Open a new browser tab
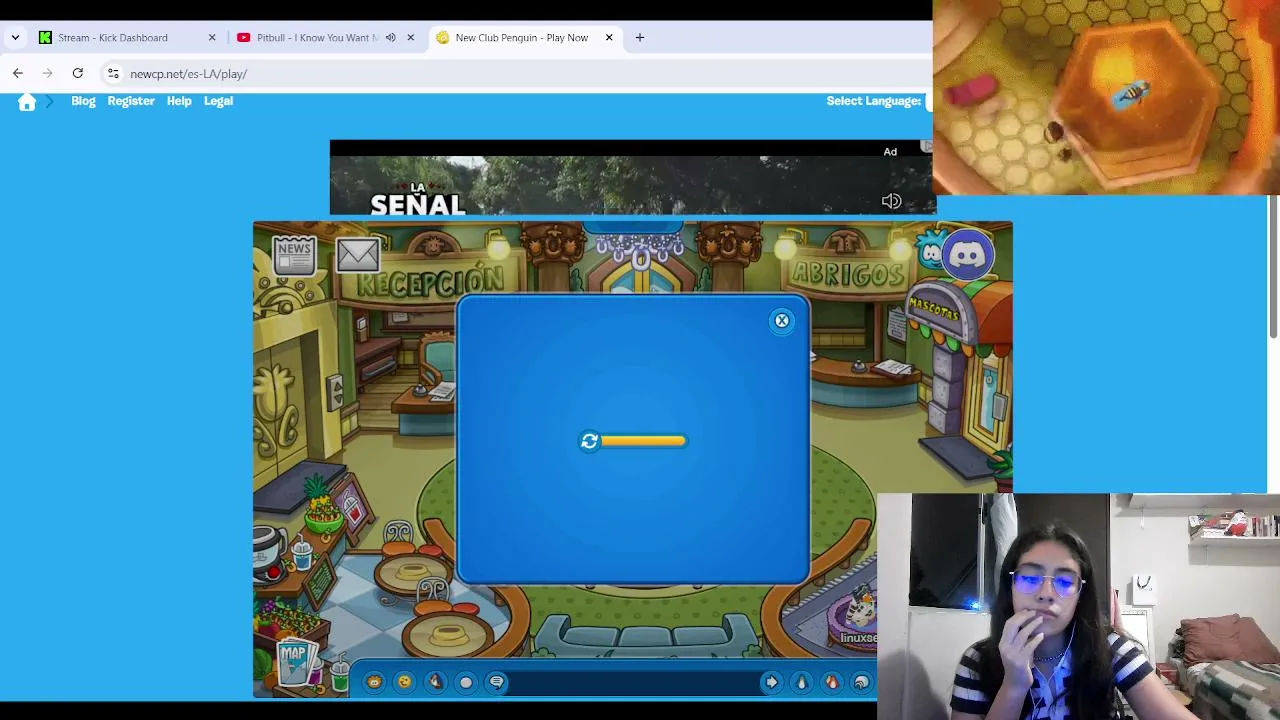This screenshot has width=1280, height=720. pyautogui.click(x=640, y=38)
